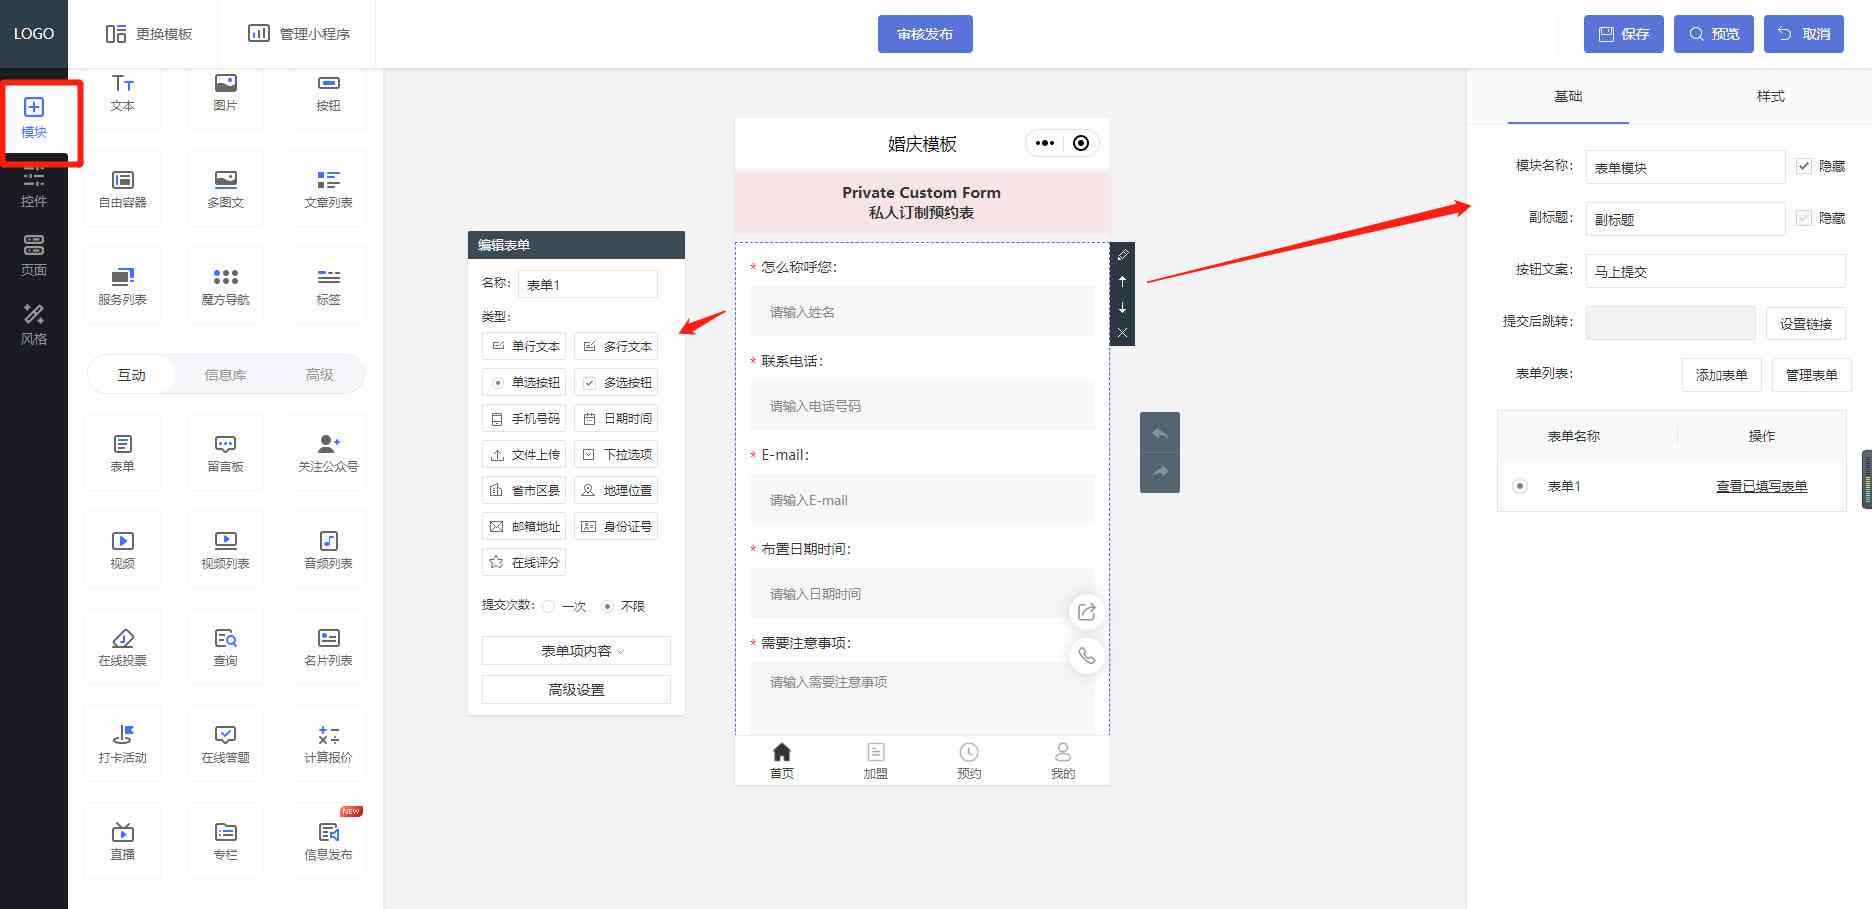
Task: Select 一次 submission limit radio
Action: pyautogui.click(x=549, y=606)
